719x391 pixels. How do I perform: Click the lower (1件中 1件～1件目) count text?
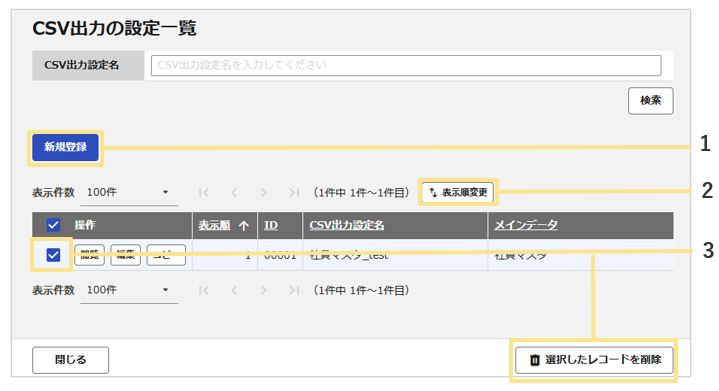point(361,291)
